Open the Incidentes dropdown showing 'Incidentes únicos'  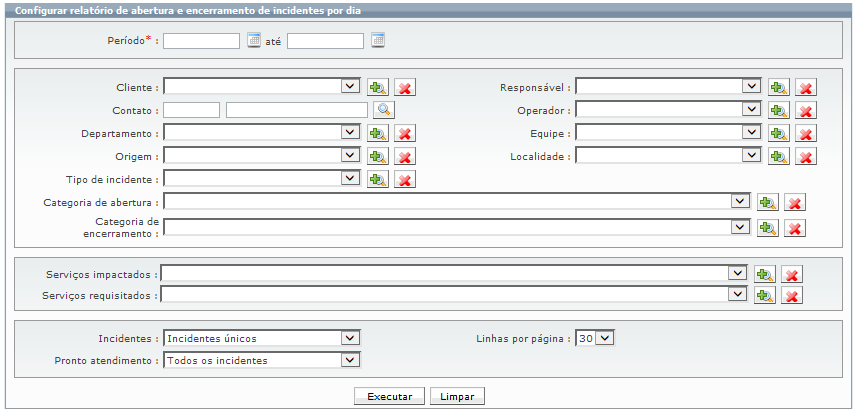[x=262, y=338]
